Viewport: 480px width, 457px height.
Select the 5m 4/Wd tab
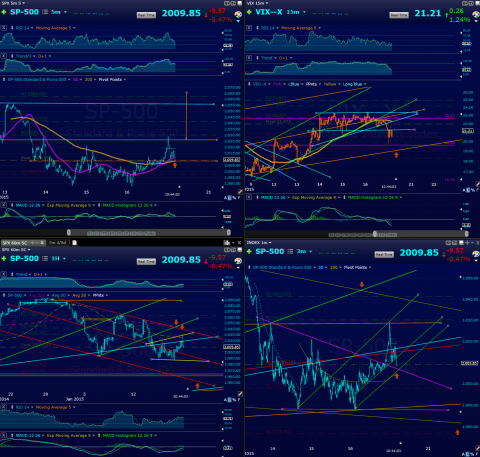pyautogui.click(x=58, y=243)
